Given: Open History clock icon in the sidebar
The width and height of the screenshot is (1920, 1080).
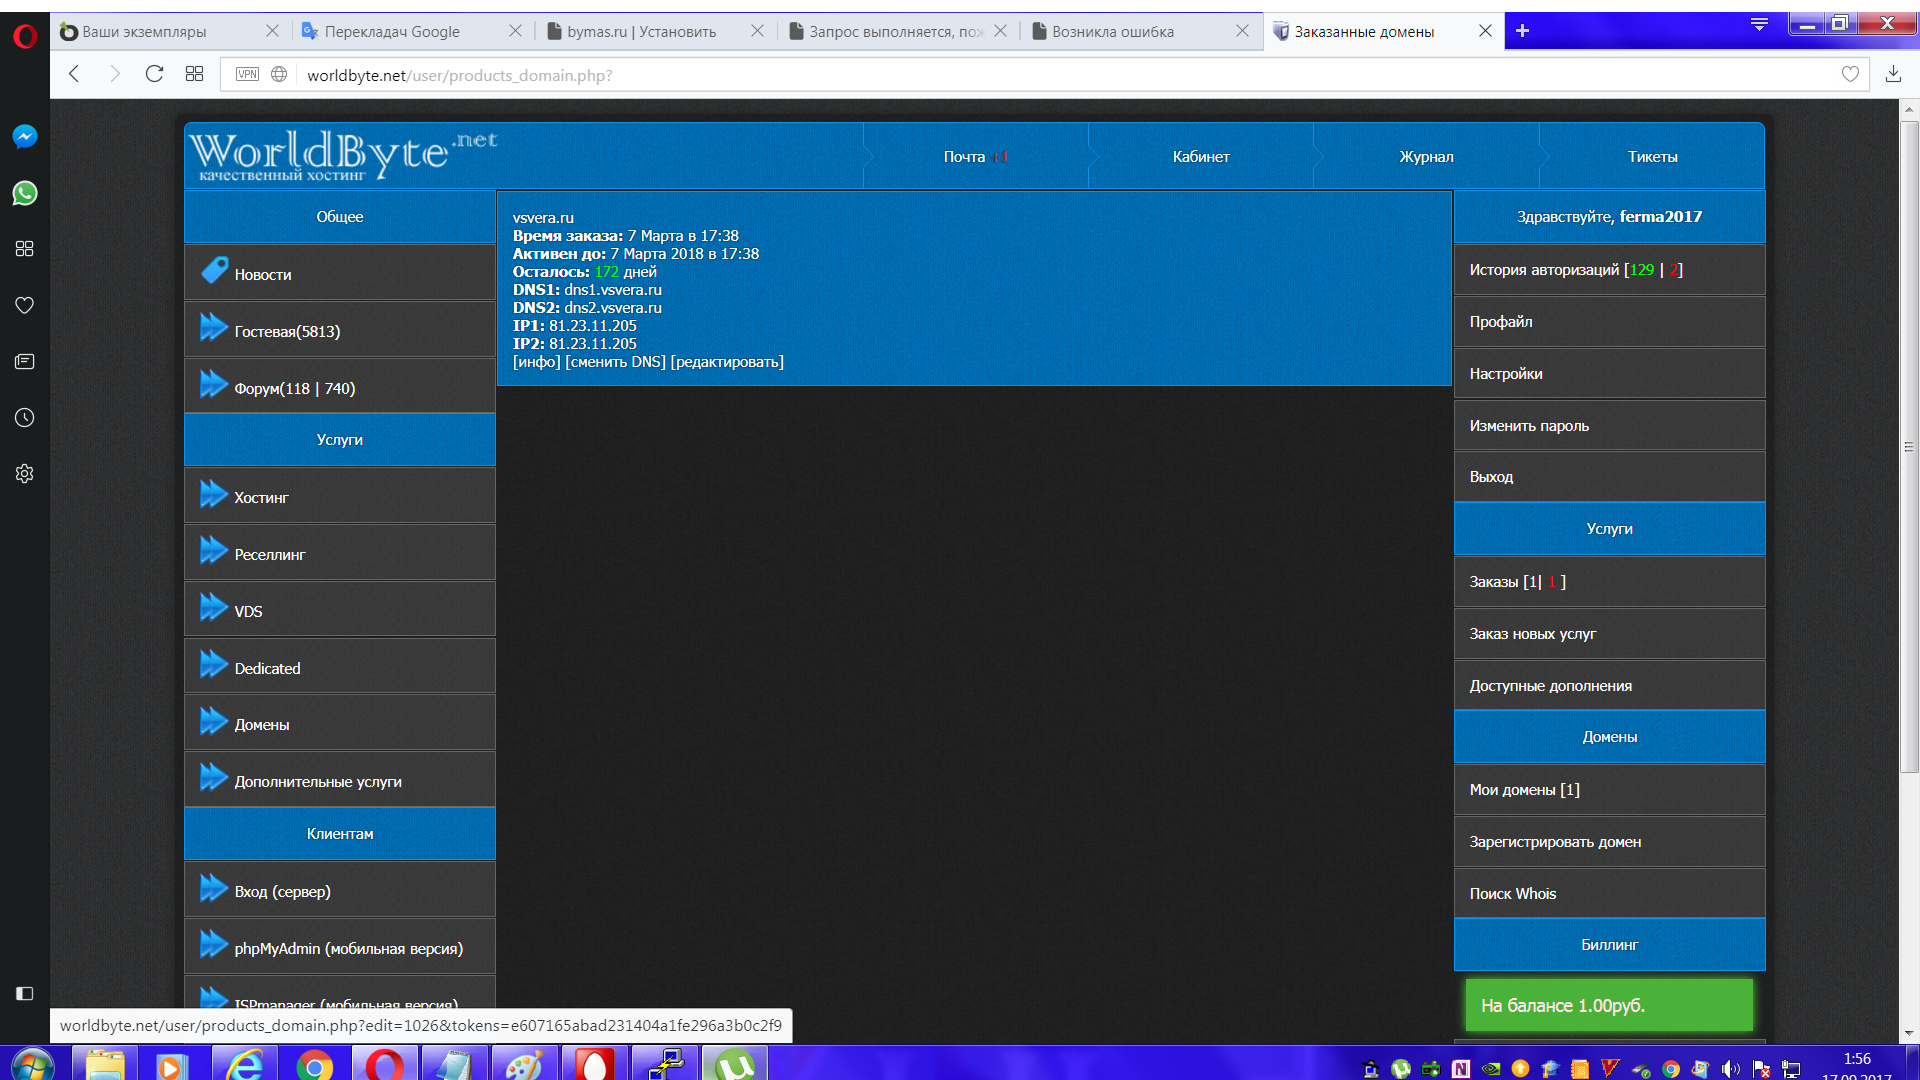Looking at the screenshot, I should 25,418.
